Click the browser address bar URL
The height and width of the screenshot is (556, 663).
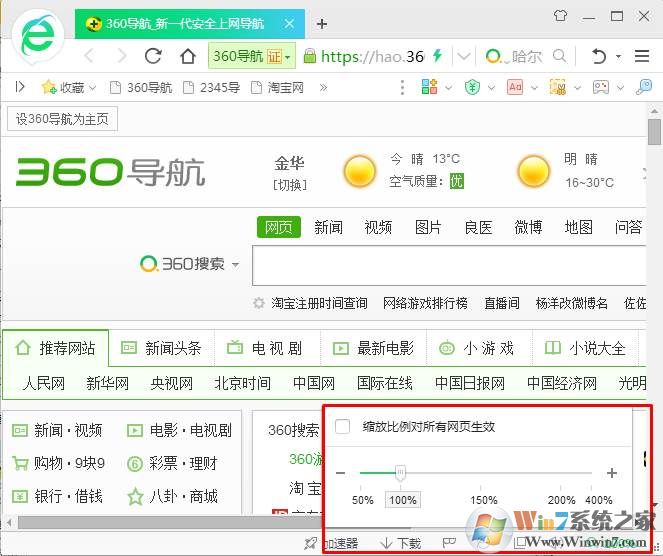(372, 56)
